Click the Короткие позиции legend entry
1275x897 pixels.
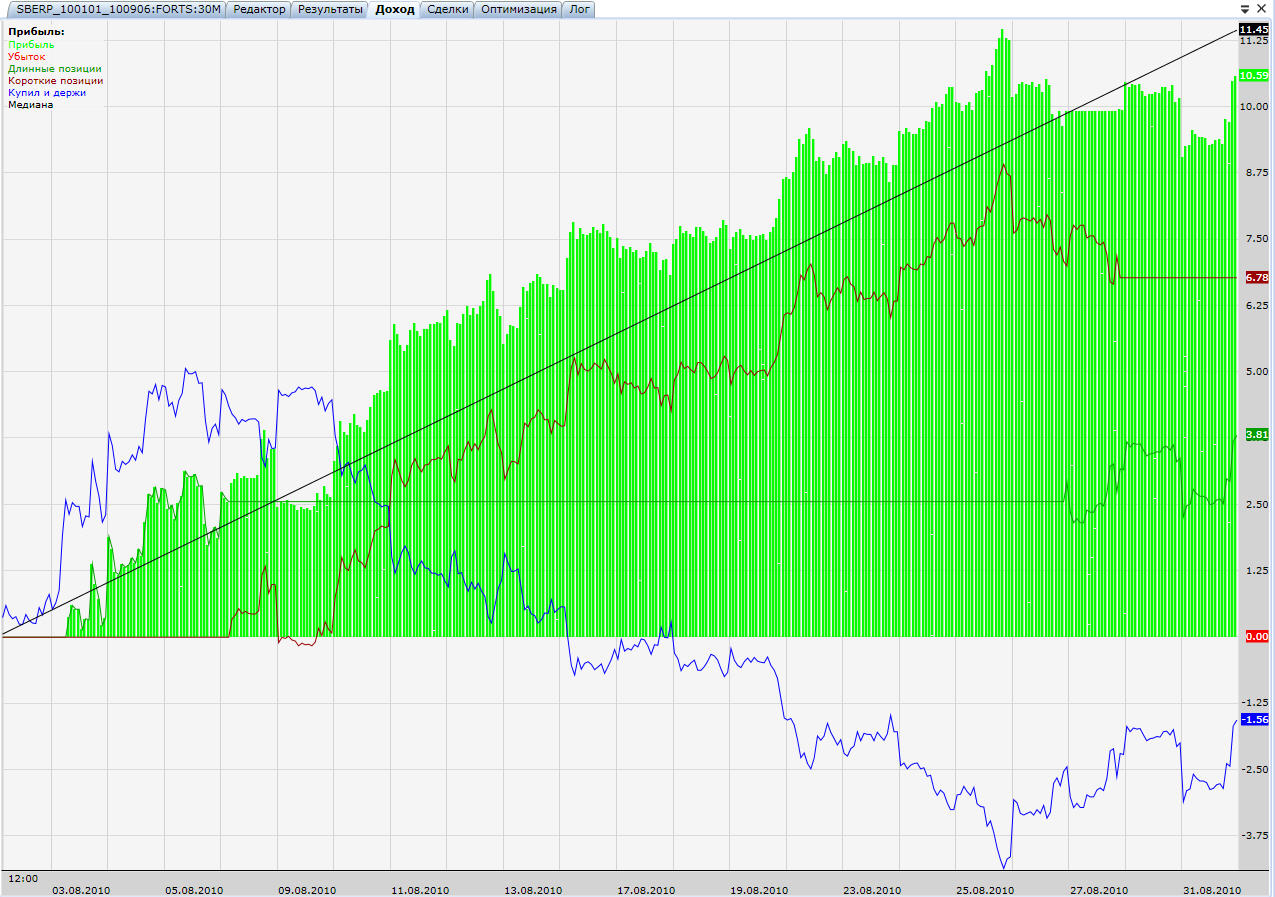55,81
